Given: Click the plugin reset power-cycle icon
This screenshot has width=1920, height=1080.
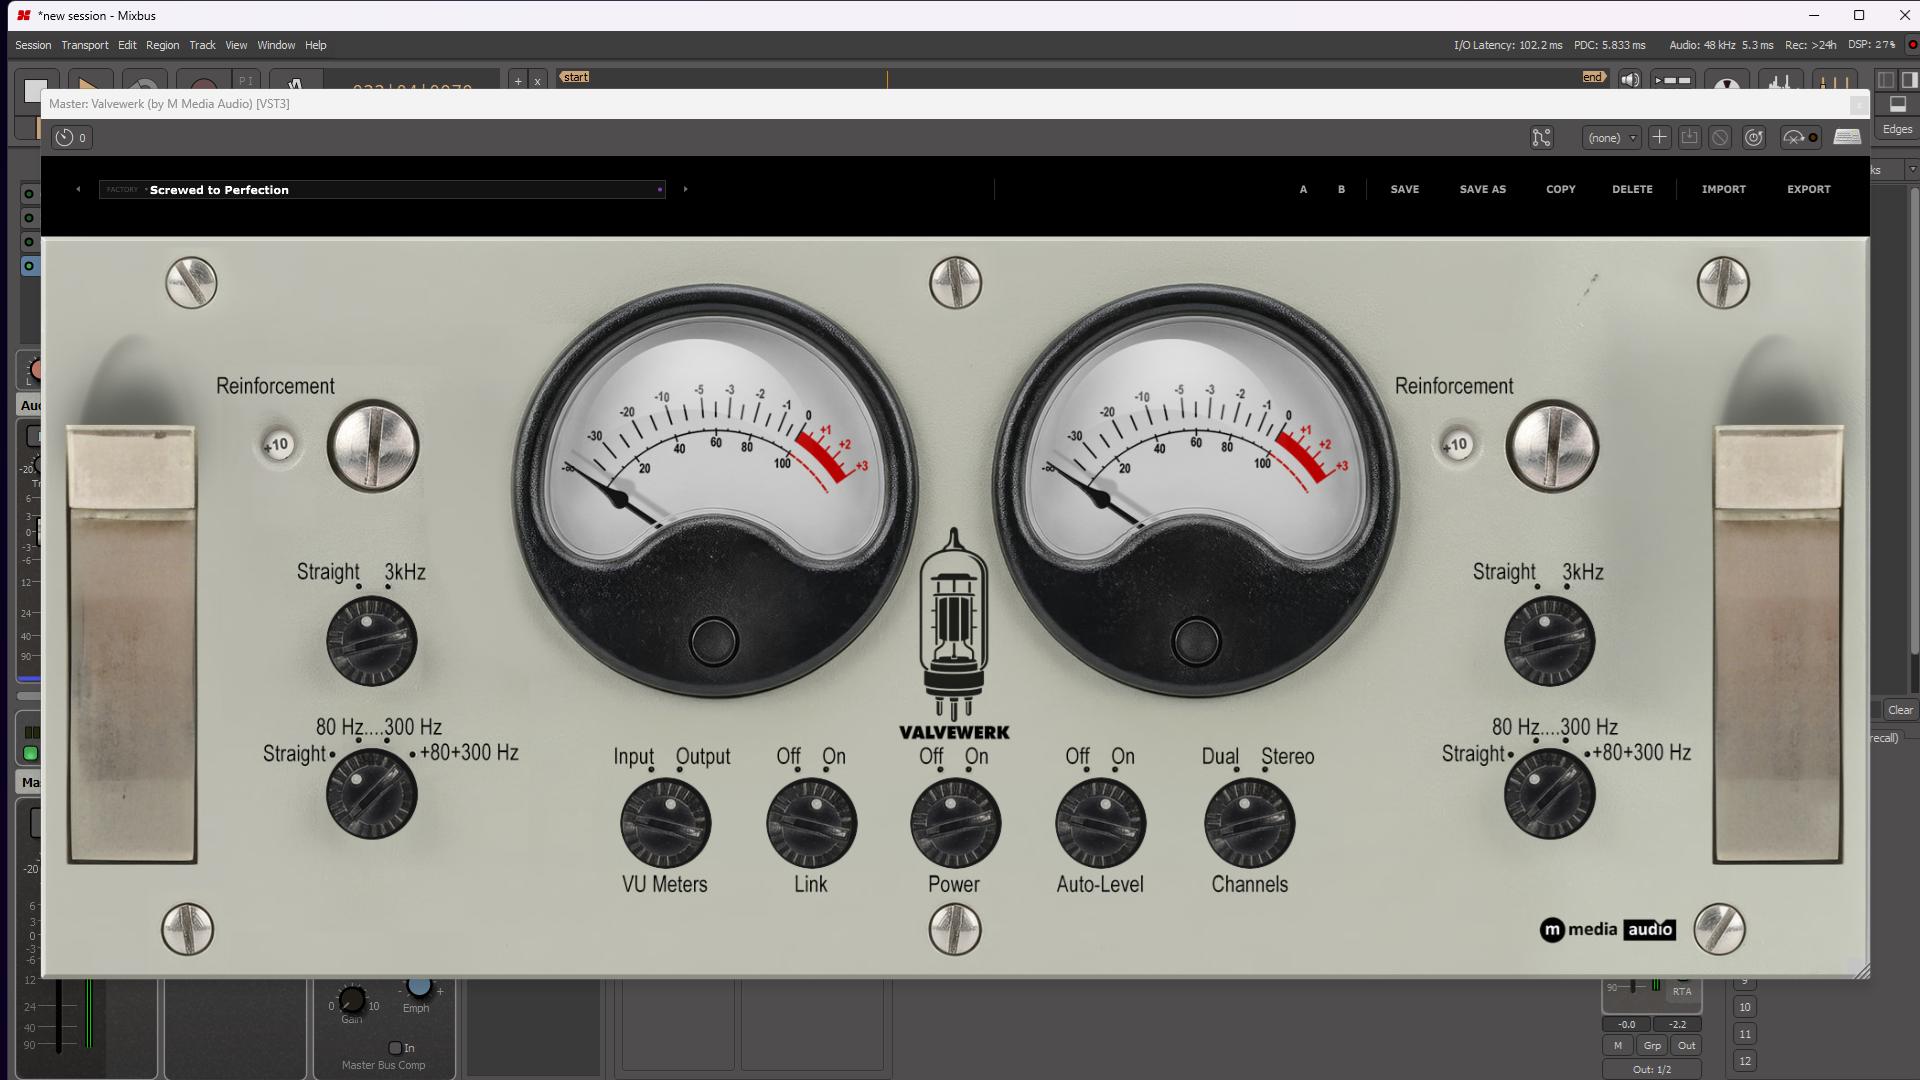Looking at the screenshot, I should point(1754,138).
